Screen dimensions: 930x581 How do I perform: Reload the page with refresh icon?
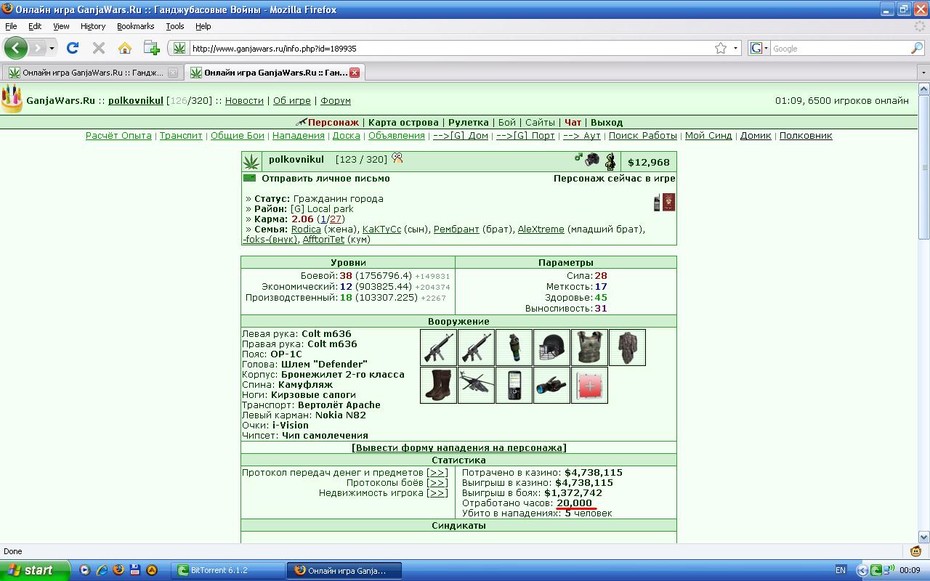click(72, 48)
